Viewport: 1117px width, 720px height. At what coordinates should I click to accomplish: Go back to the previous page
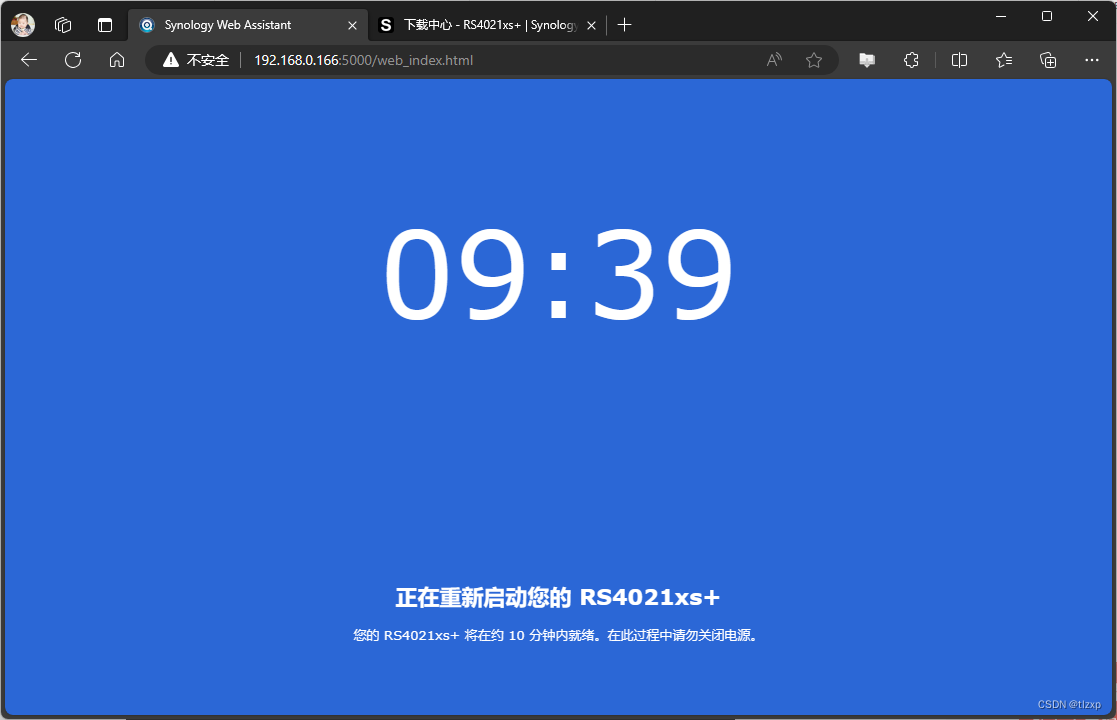click(x=29, y=60)
